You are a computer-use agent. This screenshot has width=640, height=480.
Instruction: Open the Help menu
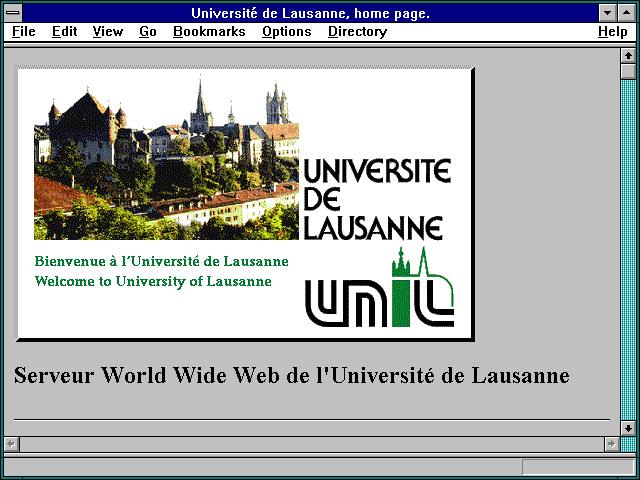[x=612, y=31]
